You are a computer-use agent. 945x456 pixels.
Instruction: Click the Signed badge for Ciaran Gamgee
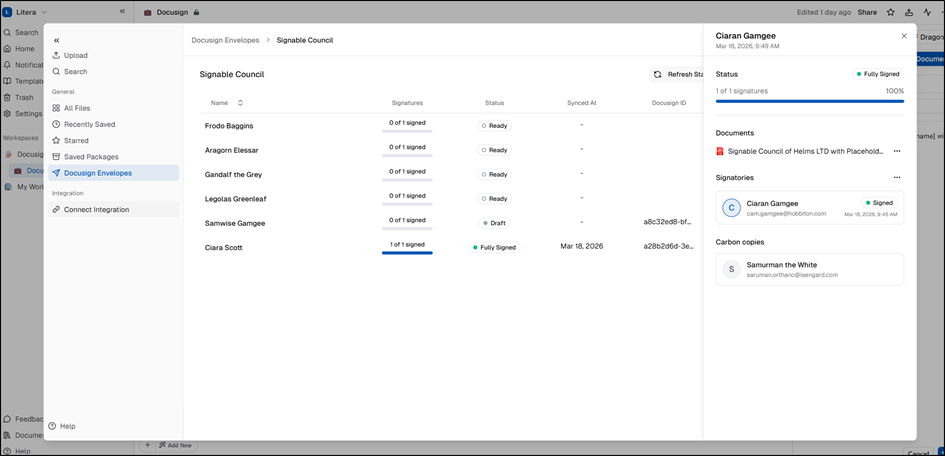(879, 203)
